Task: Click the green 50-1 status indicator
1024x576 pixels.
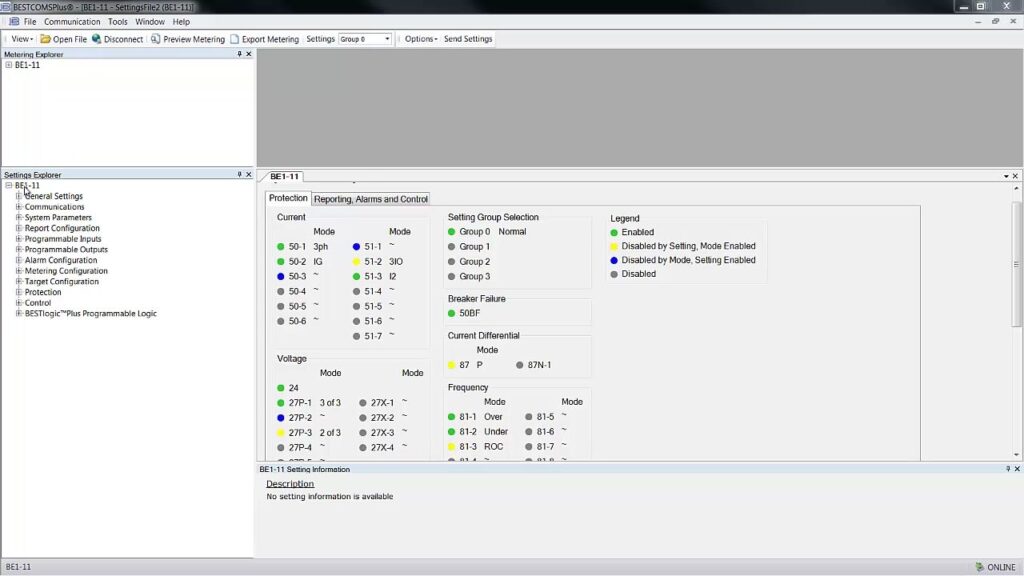Action: pos(281,246)
